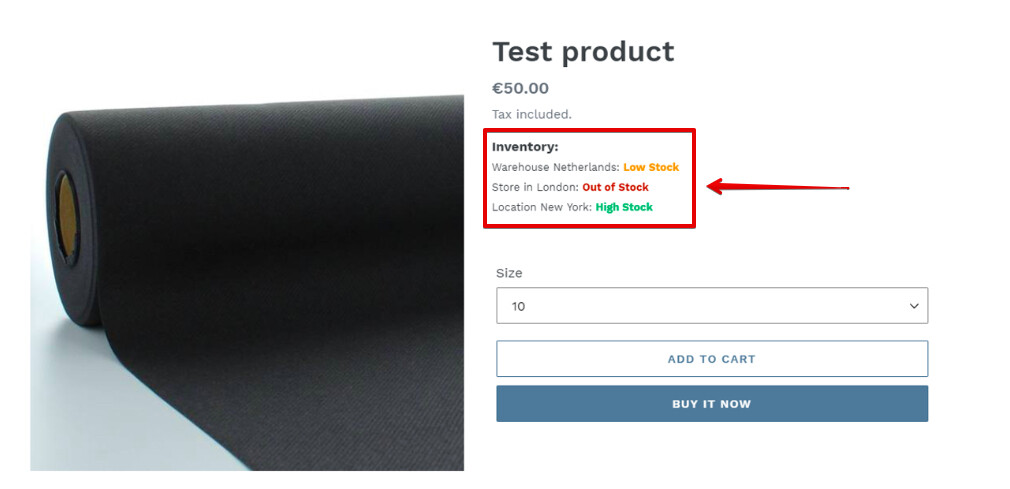This screenshot has height=489, width=1010.
Task: Click the €50.00 price
Action: point(520,88)
